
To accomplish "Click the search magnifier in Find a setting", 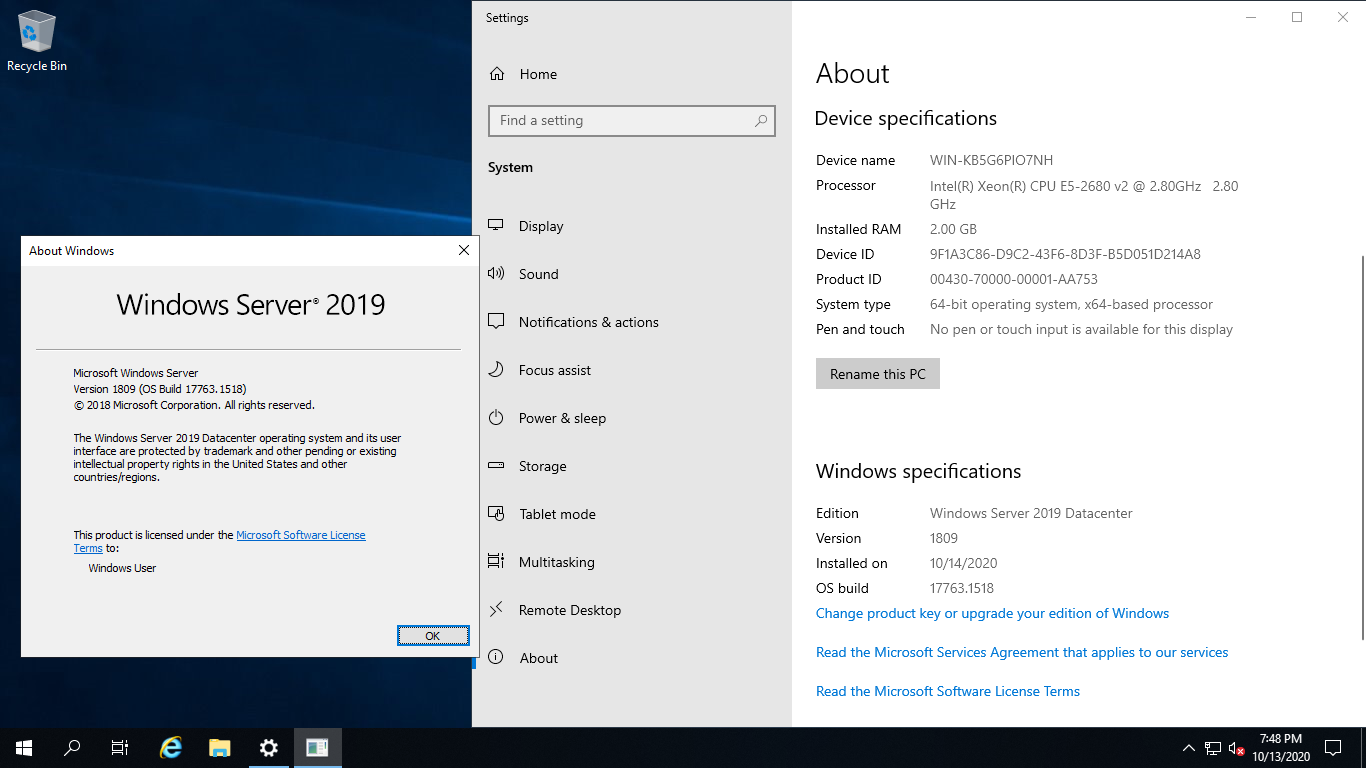I will click(x=761, y=120).
